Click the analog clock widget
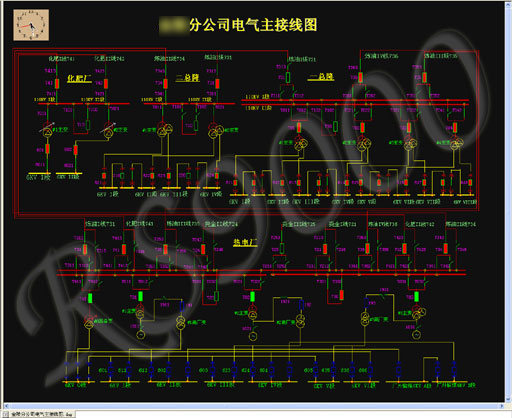Screen dimensions: 512x418 click(x=31, y=25)
